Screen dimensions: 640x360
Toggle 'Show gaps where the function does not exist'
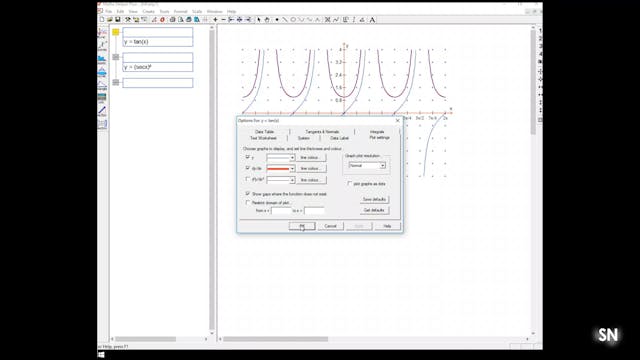coord(247,193)
